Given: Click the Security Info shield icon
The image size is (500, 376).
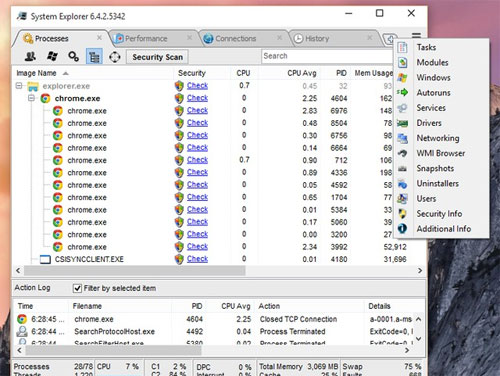Looking at the screenshot, I should pos(402,214).
